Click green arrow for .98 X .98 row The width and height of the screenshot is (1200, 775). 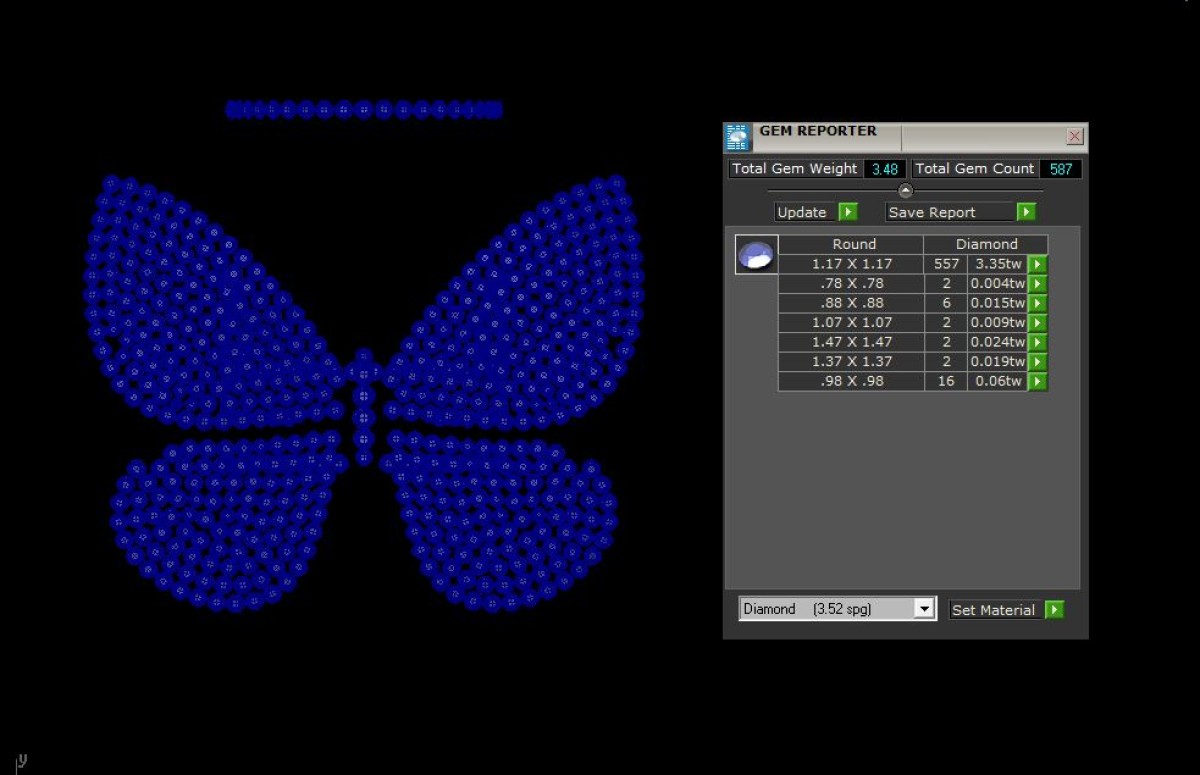(1038, 381)
